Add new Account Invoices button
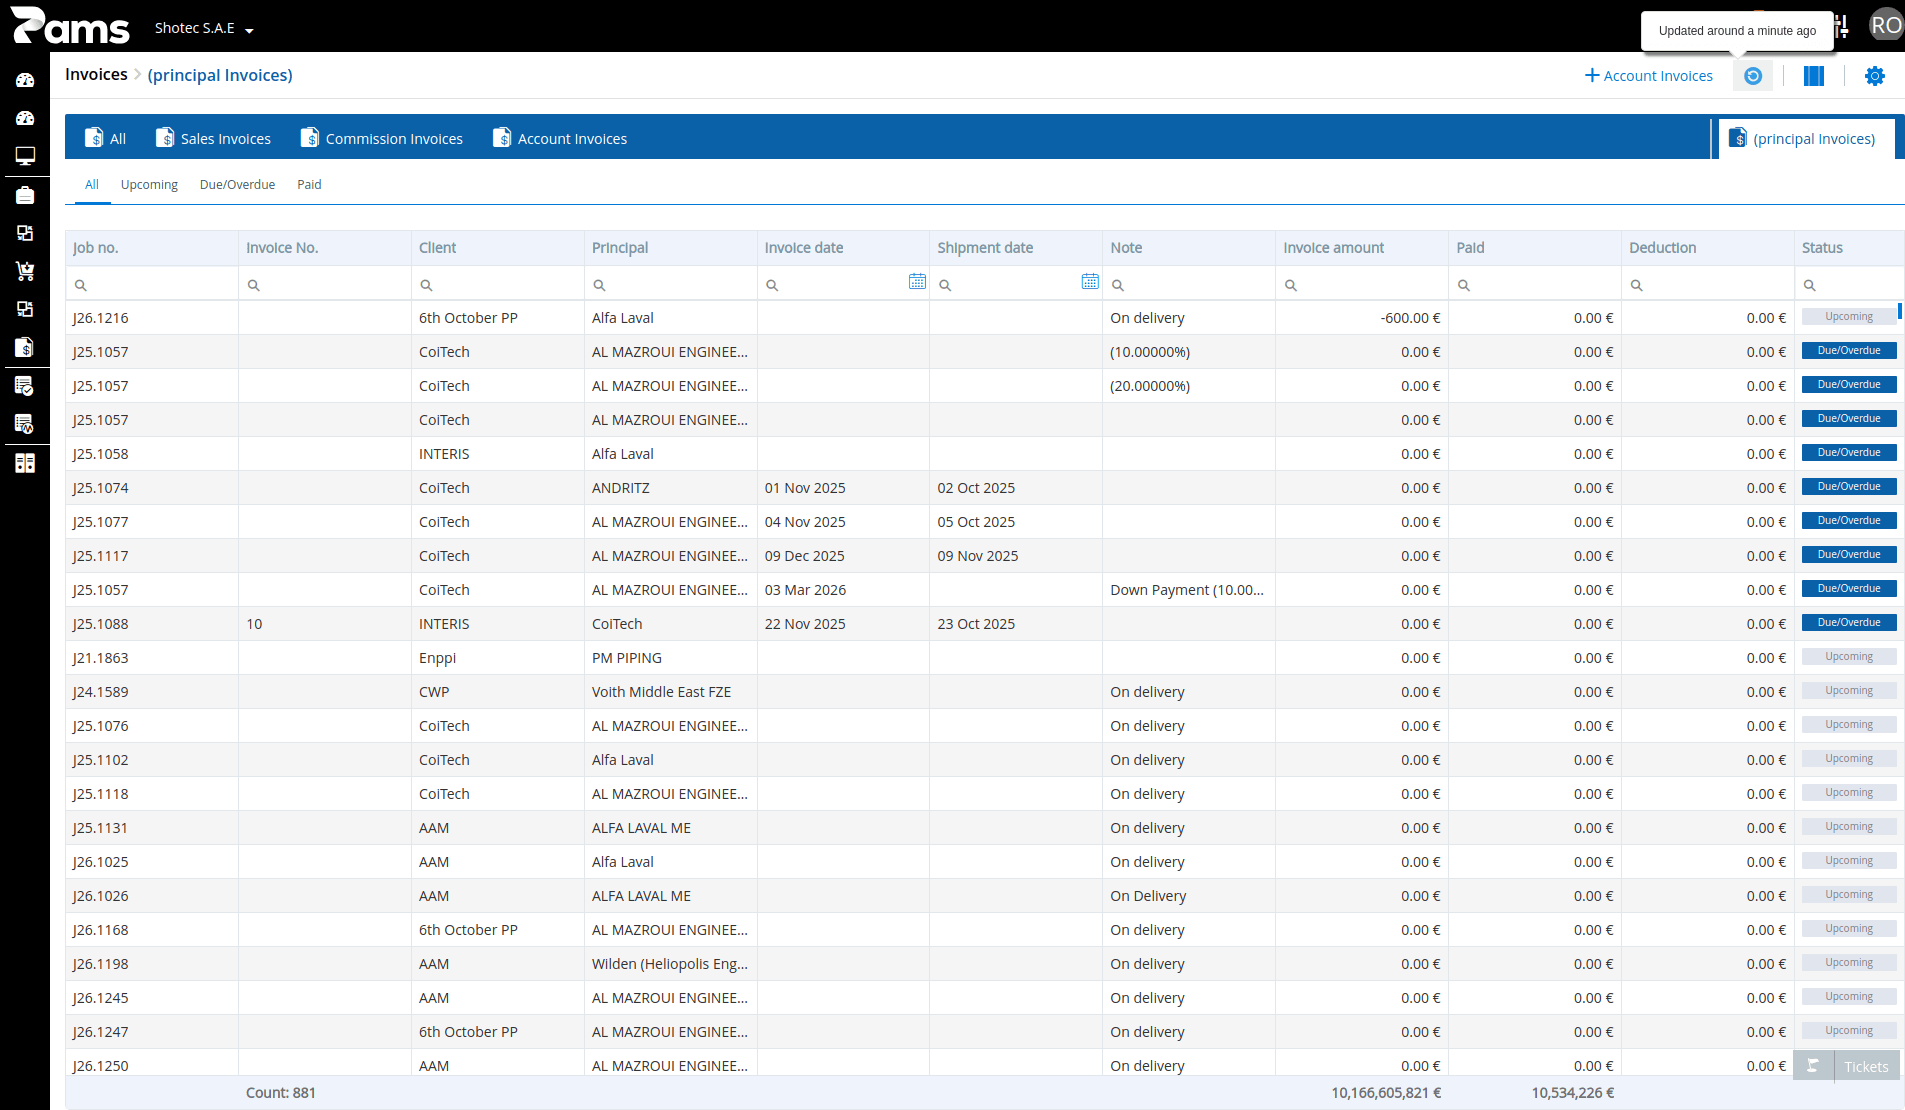The image size is (1905, 1110). (1649, 76)
